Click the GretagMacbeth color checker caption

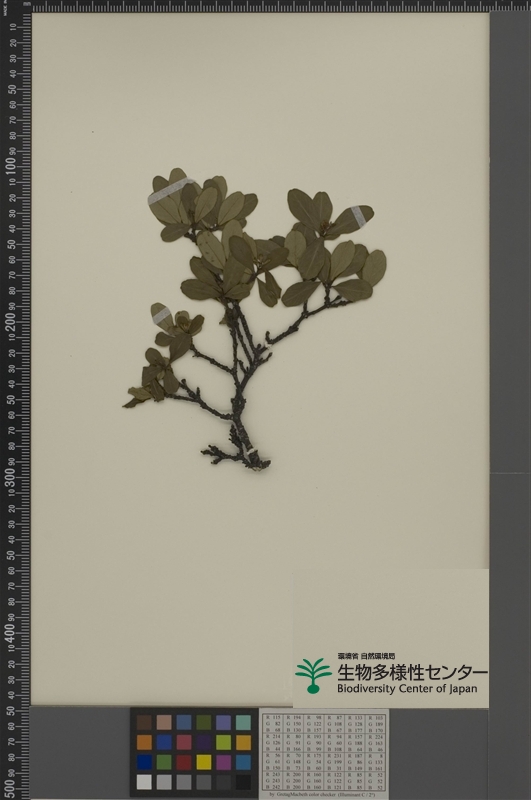322,795
